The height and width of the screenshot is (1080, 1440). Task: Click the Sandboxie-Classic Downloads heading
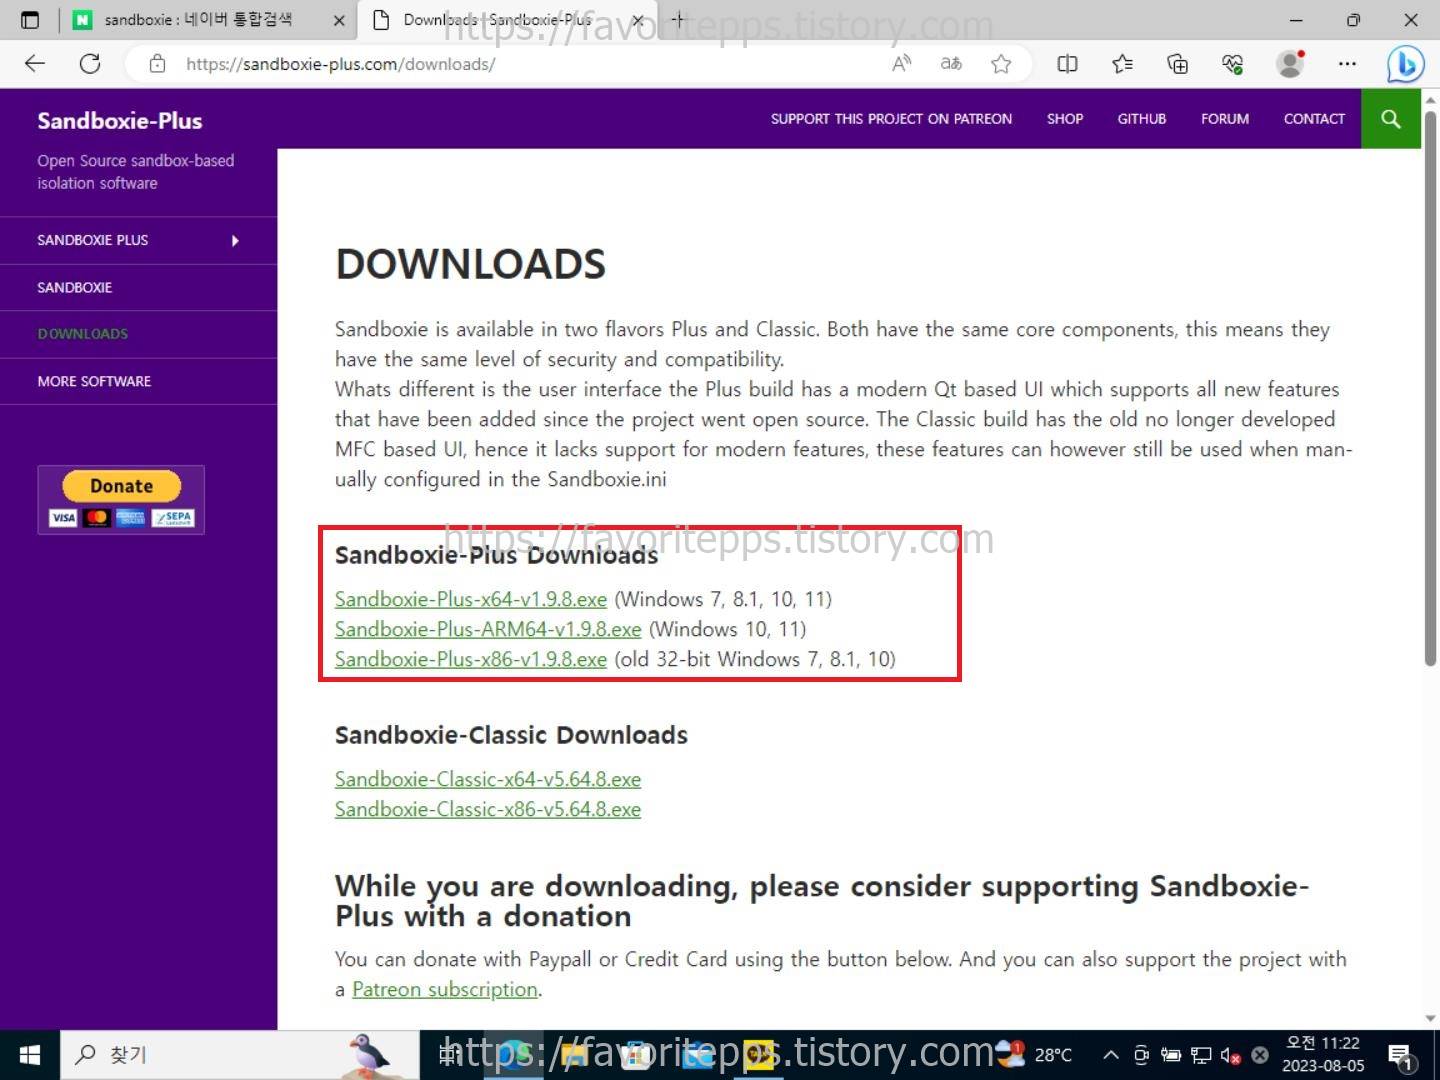pos(511,735)
